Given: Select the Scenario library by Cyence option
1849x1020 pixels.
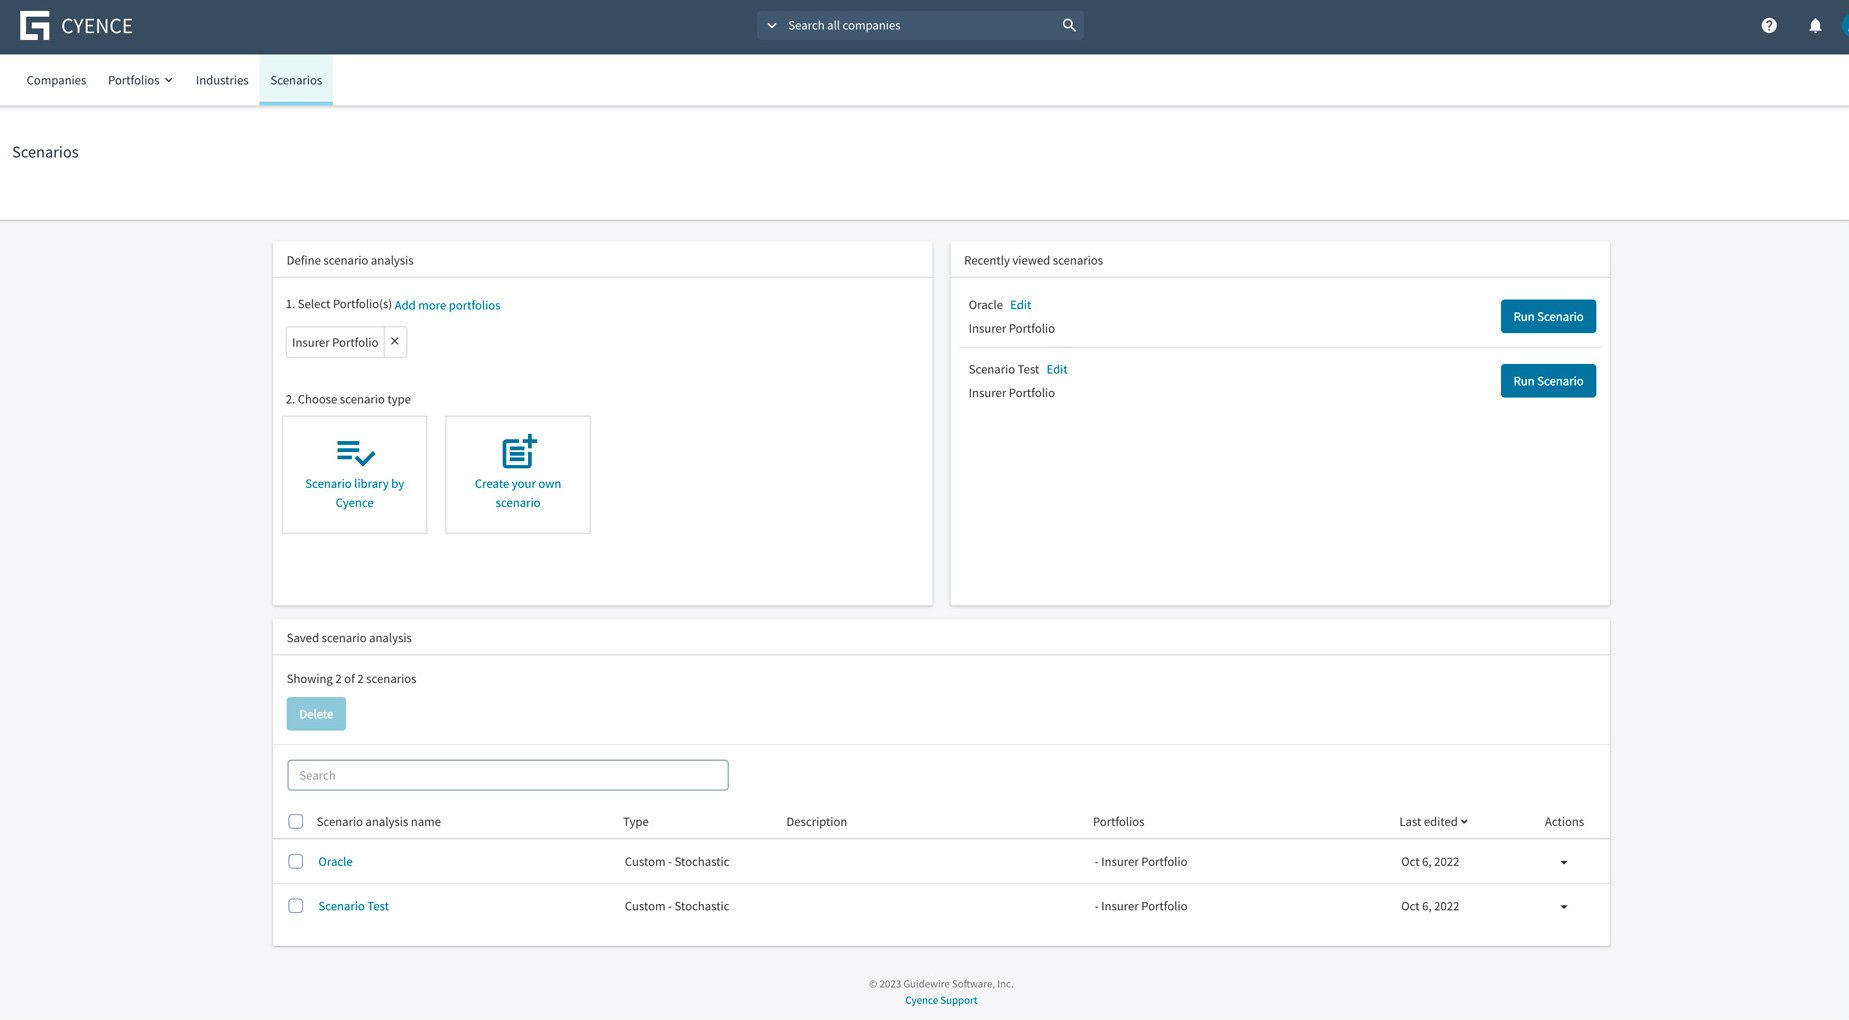Looking at the screenshot, I should 354,474.
